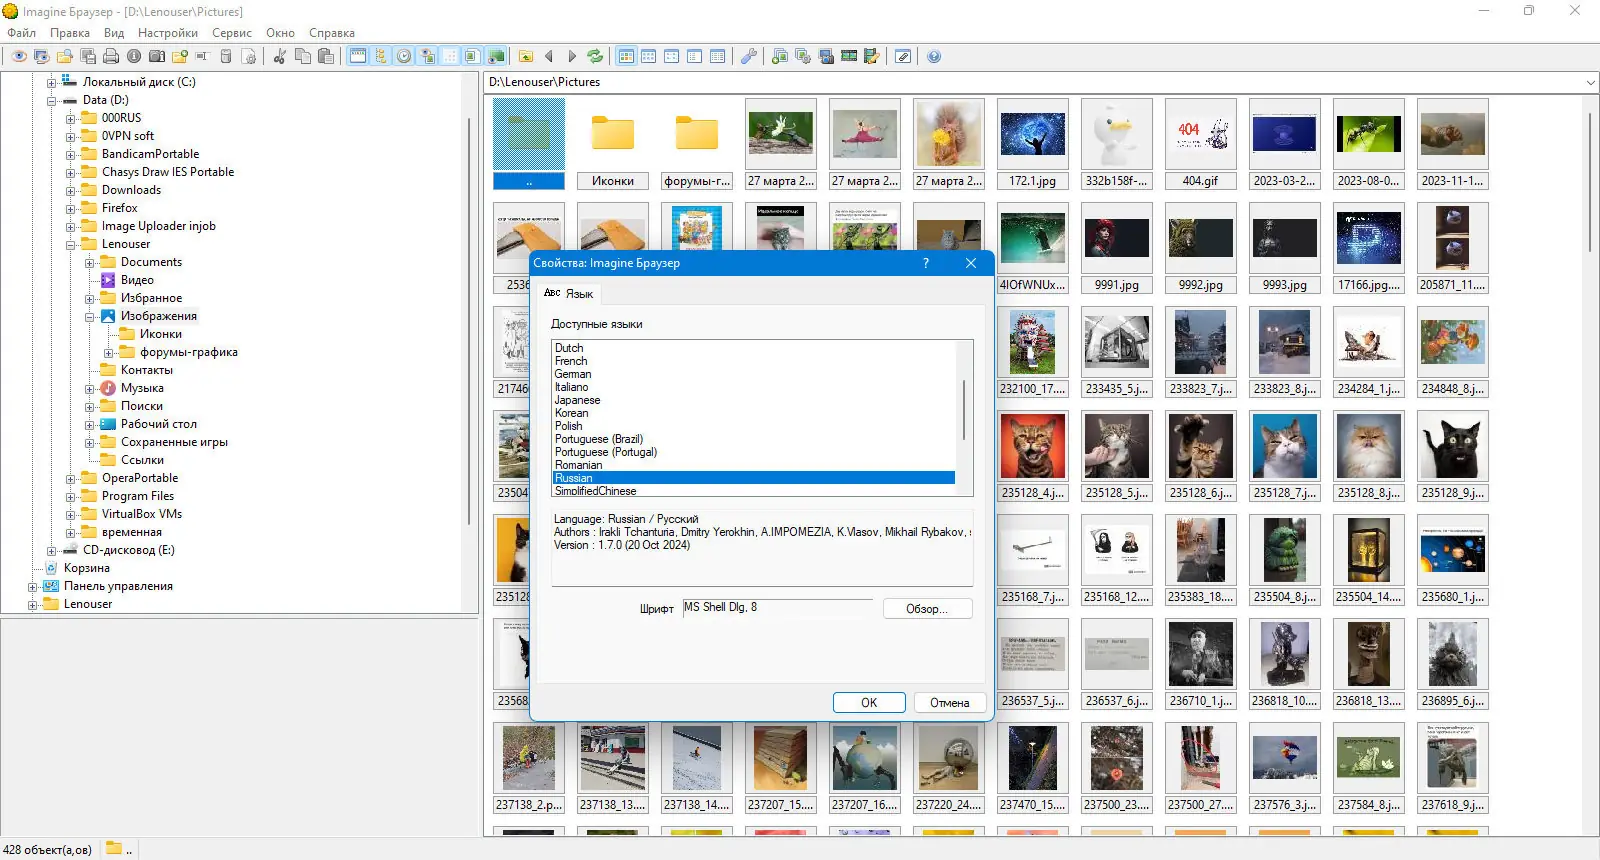Click the new folder icon with green plus
Viewport: 1600px width, 860px height.
[180, 57]
